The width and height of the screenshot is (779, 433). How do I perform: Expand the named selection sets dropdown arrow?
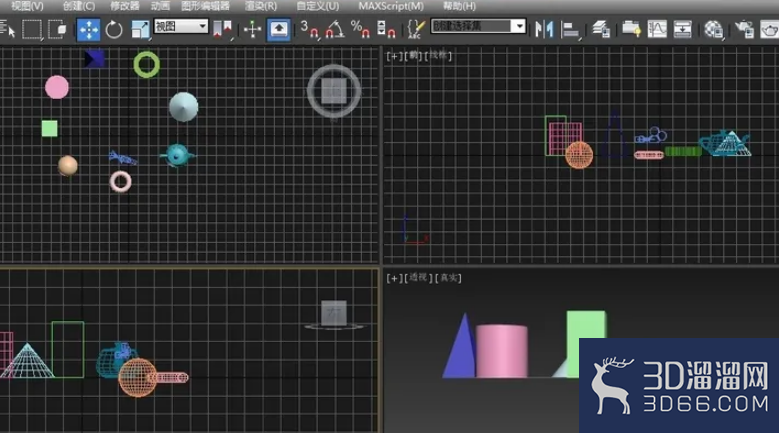519,26
